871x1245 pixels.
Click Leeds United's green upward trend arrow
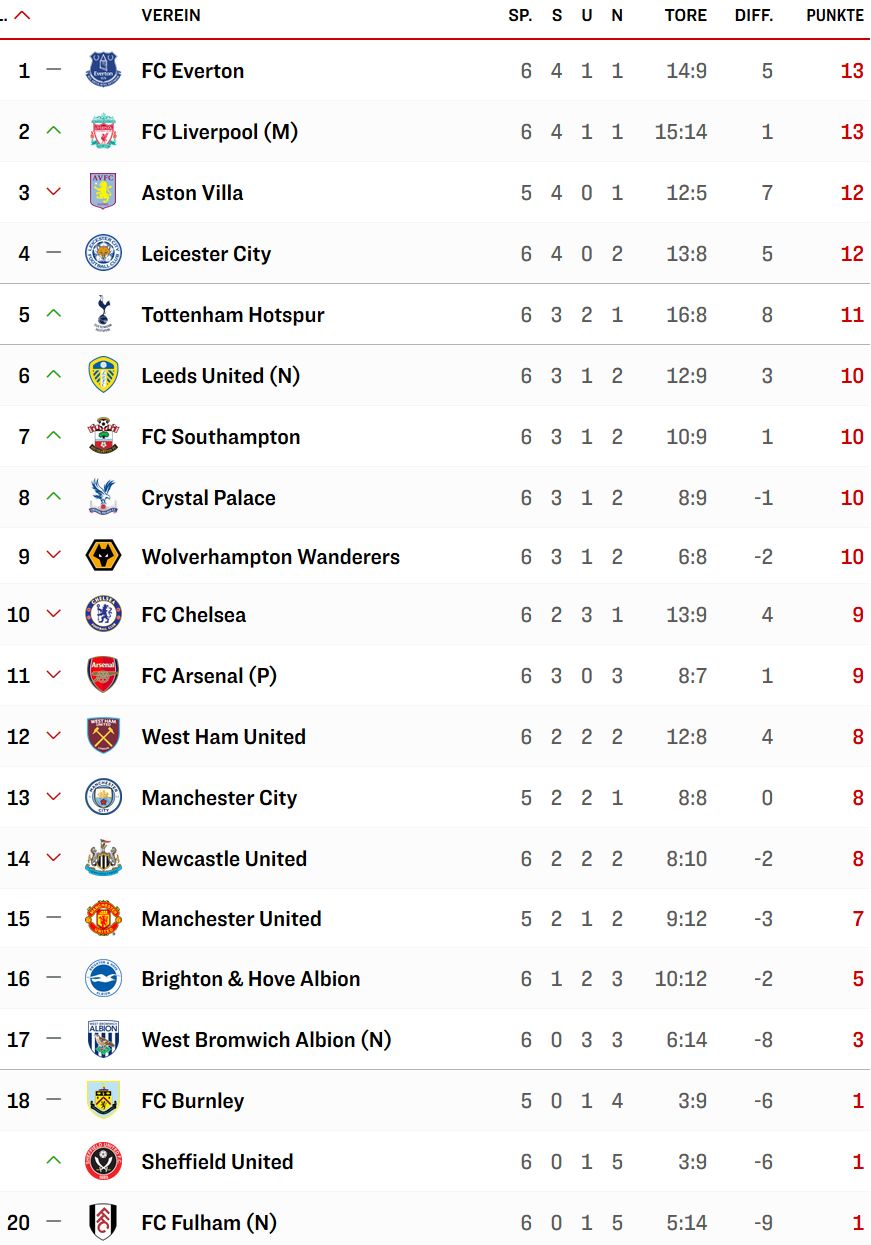pyautogui.click(x=54, y=375)
